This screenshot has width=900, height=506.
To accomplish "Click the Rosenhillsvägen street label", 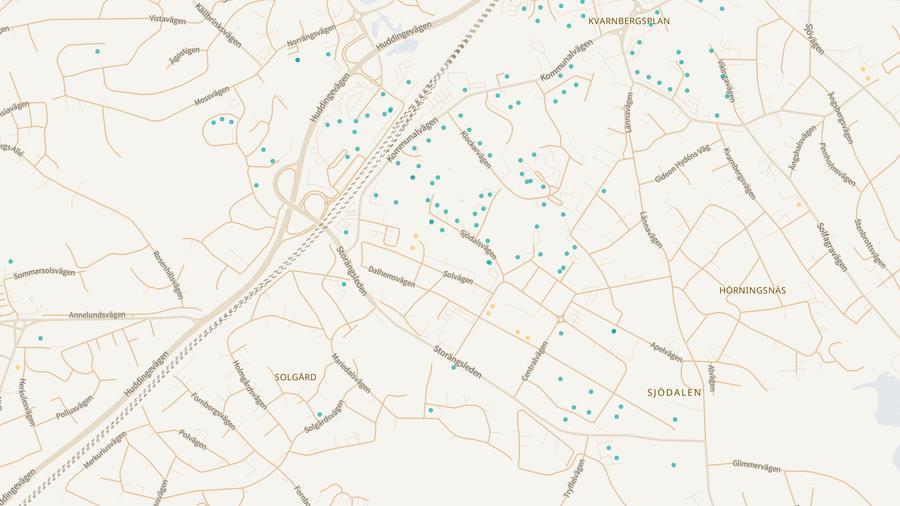I will (167, 274).
